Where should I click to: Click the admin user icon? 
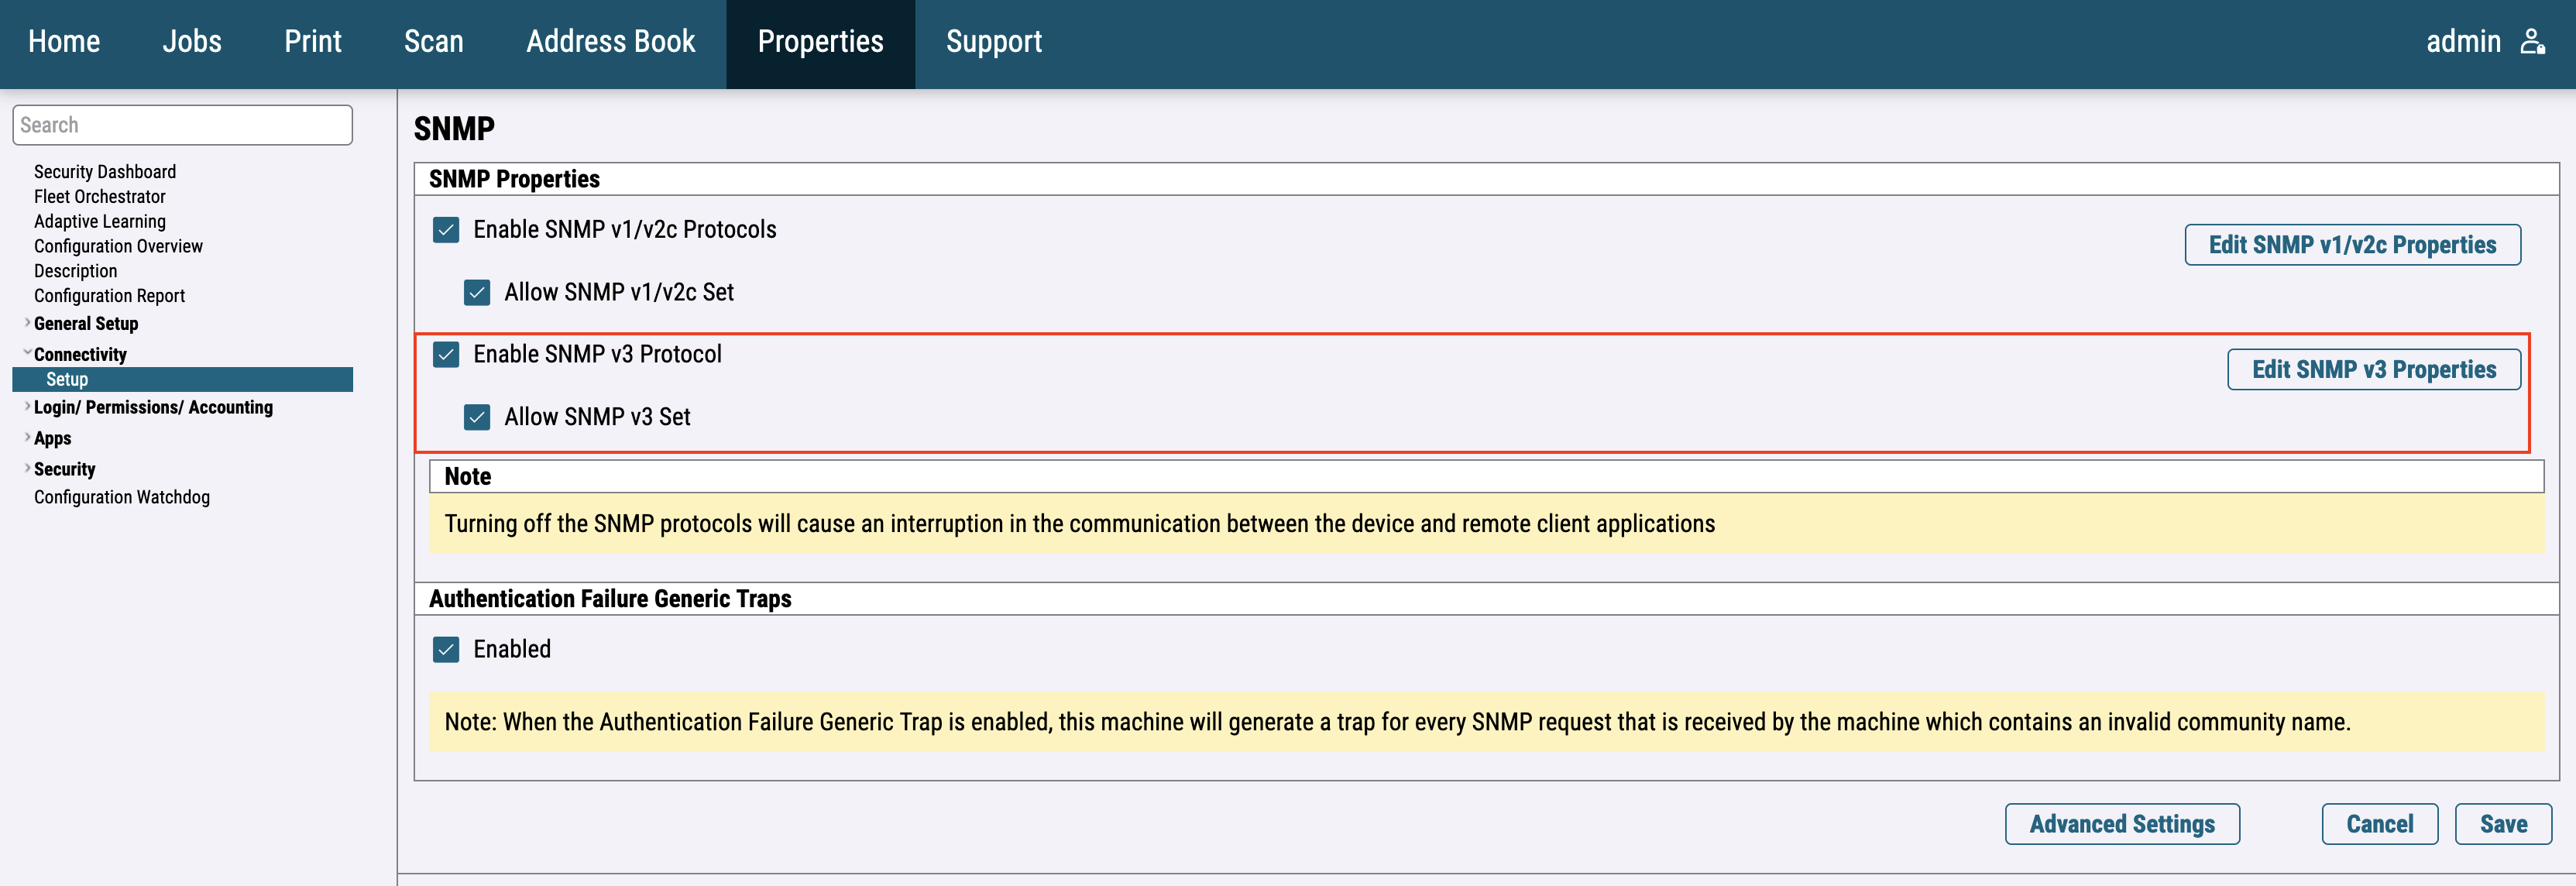(x=2531, y=42)
